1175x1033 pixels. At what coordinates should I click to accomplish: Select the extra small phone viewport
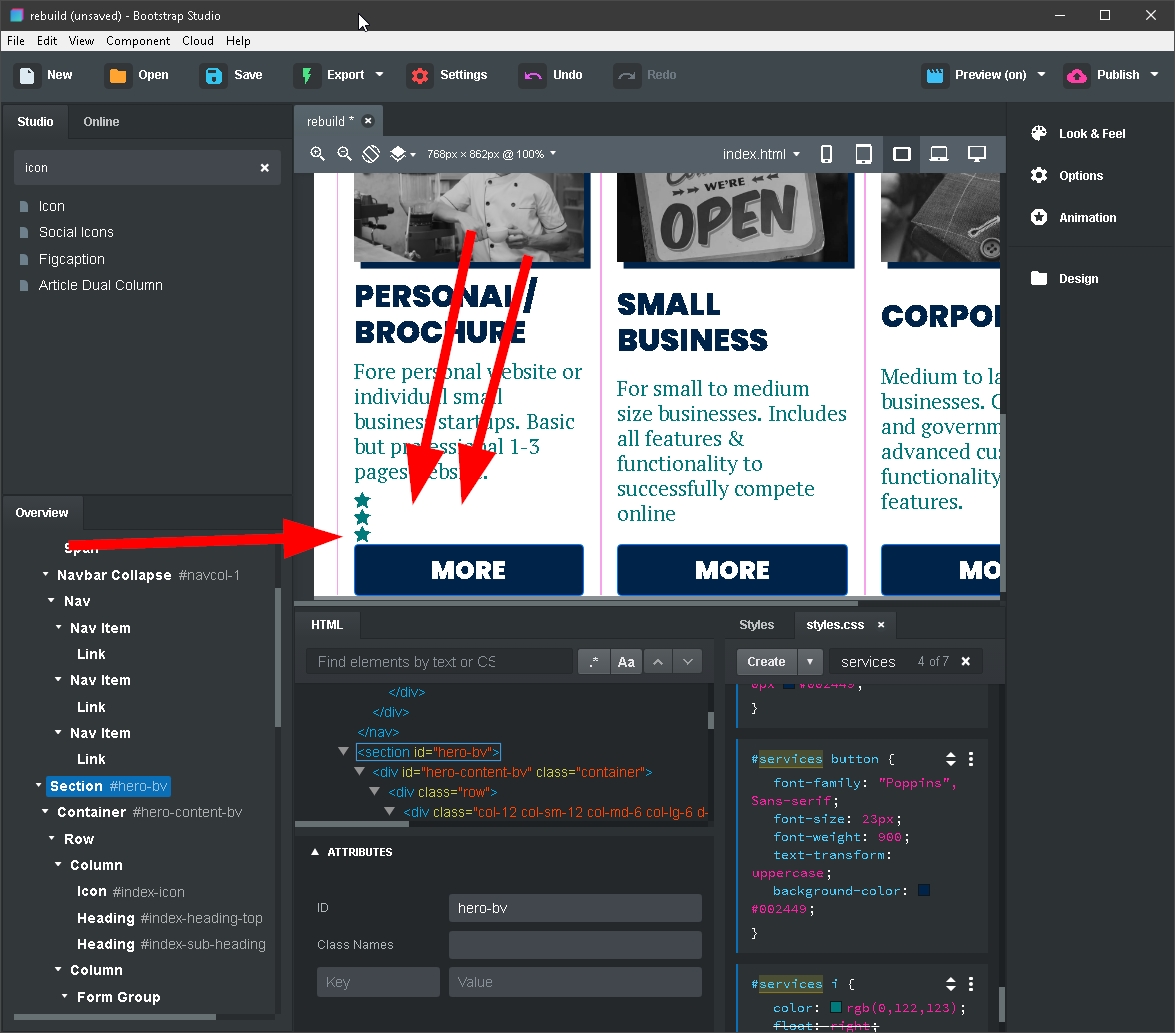pyautogui.click(x=827, y=154)
